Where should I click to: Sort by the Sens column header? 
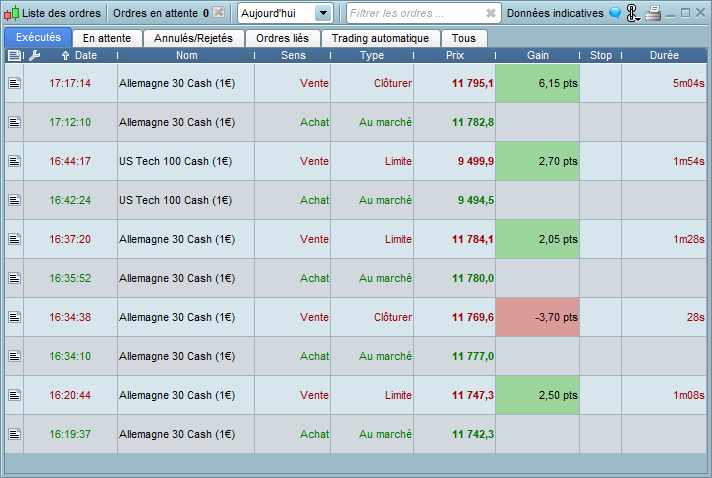(x=293, y=55)
